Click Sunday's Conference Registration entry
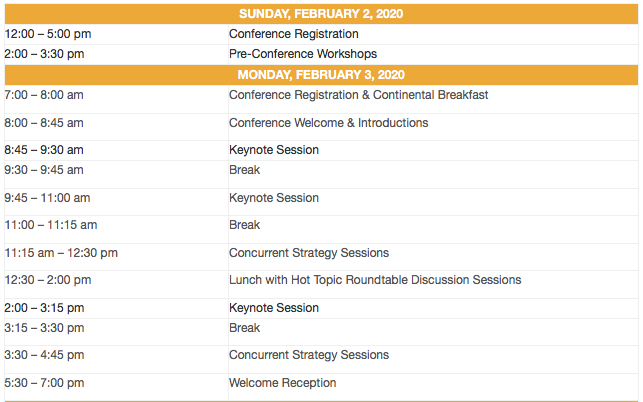 point(293,34)
